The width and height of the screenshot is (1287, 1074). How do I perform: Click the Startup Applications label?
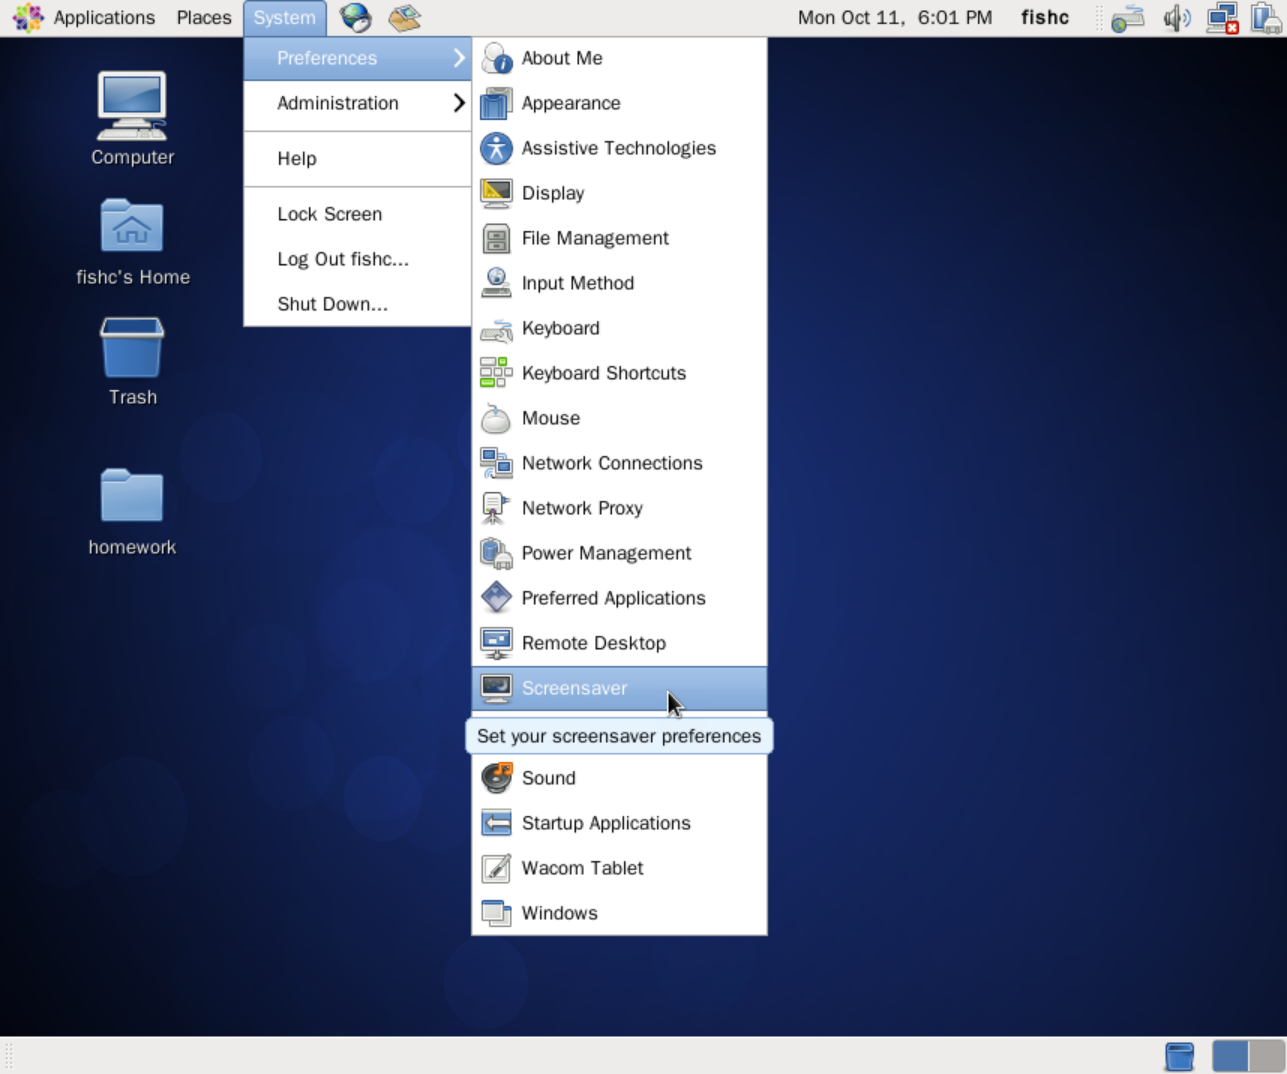606,823
